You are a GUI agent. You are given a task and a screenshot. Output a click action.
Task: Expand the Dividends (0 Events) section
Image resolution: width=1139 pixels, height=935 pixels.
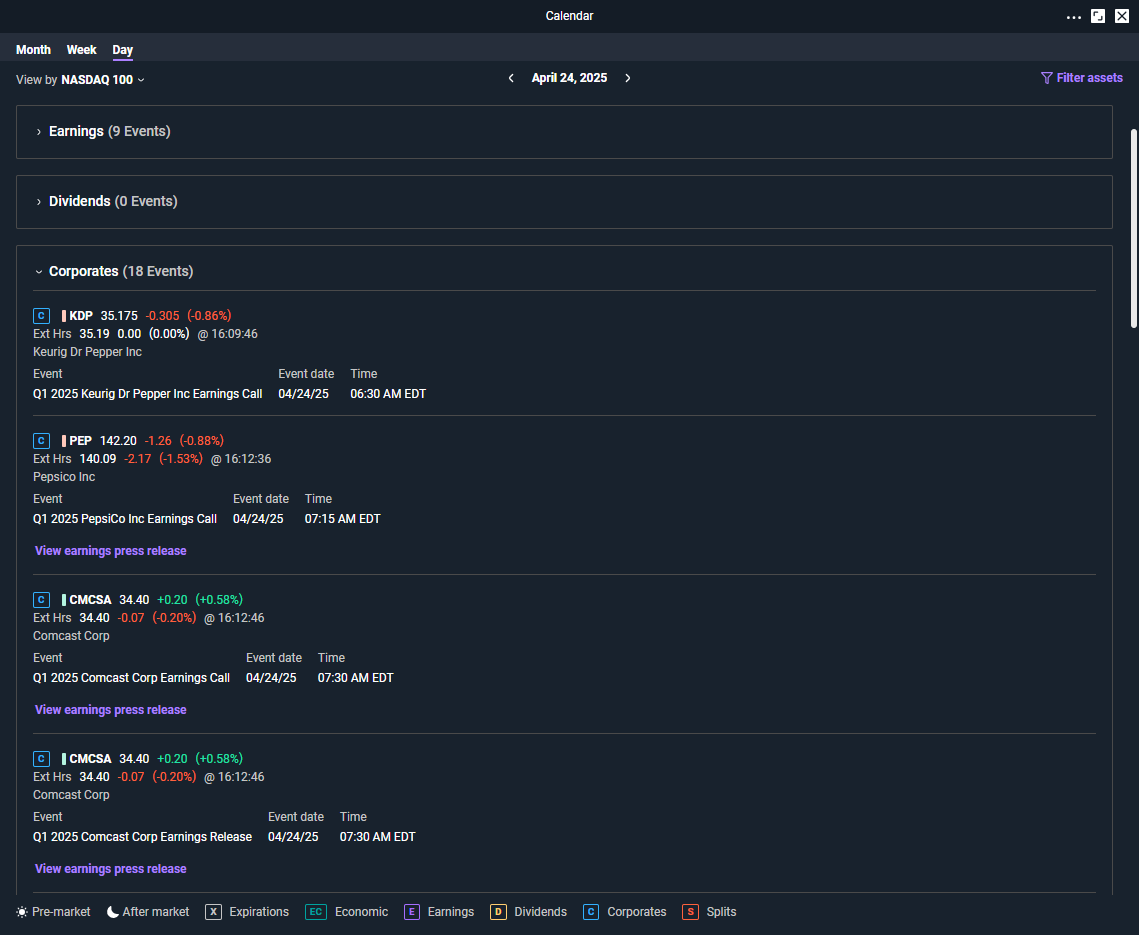click(564, 201)
